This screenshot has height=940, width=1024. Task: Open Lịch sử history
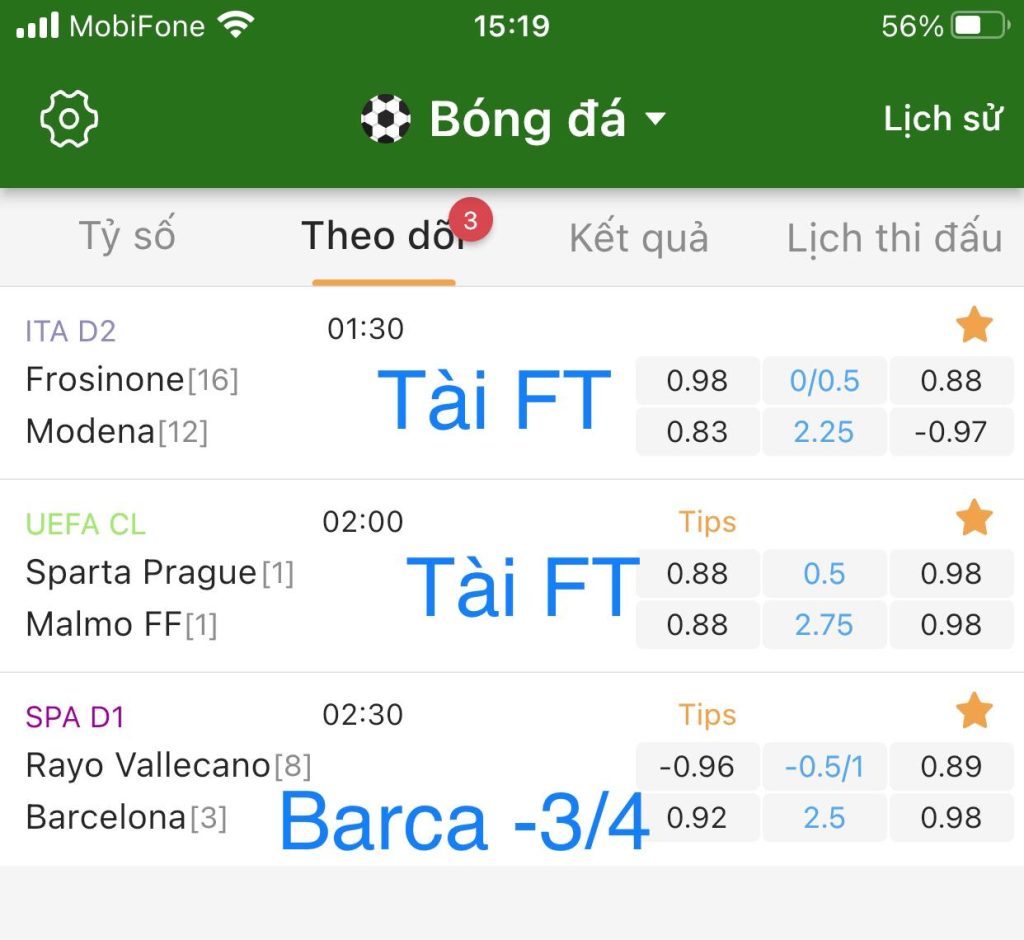tap(942, 119)
